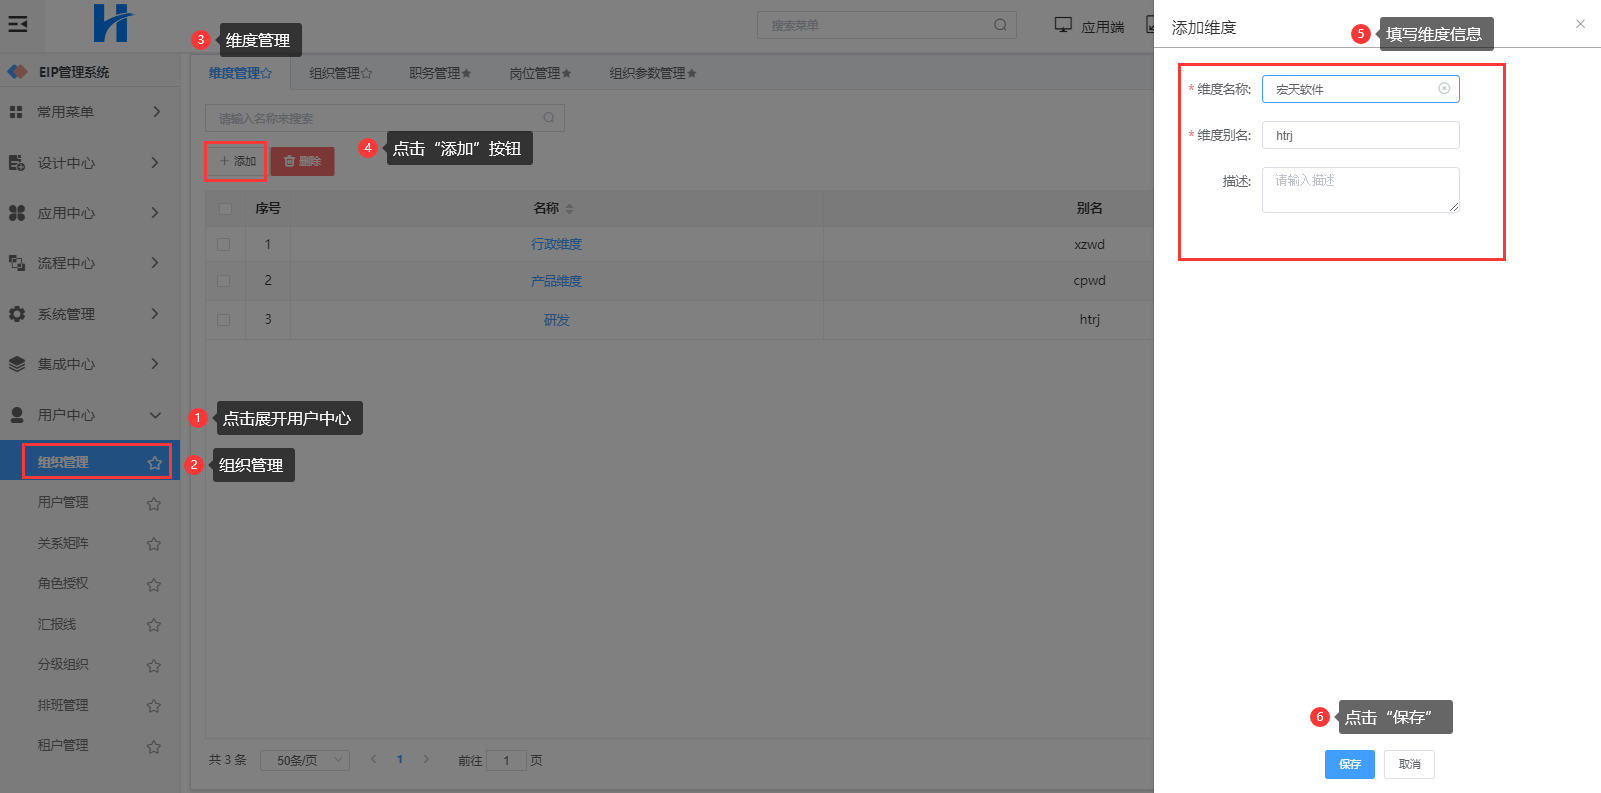Favorite 关系矩阵 using its star

click(154, 544)
